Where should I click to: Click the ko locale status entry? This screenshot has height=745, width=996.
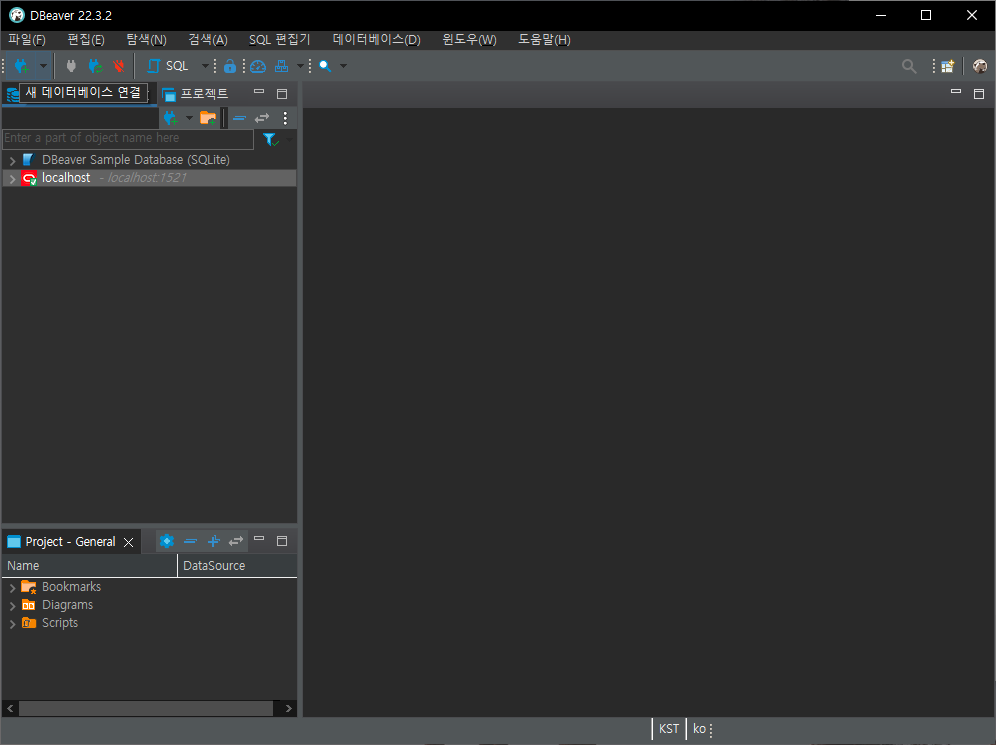click(699, 729)
